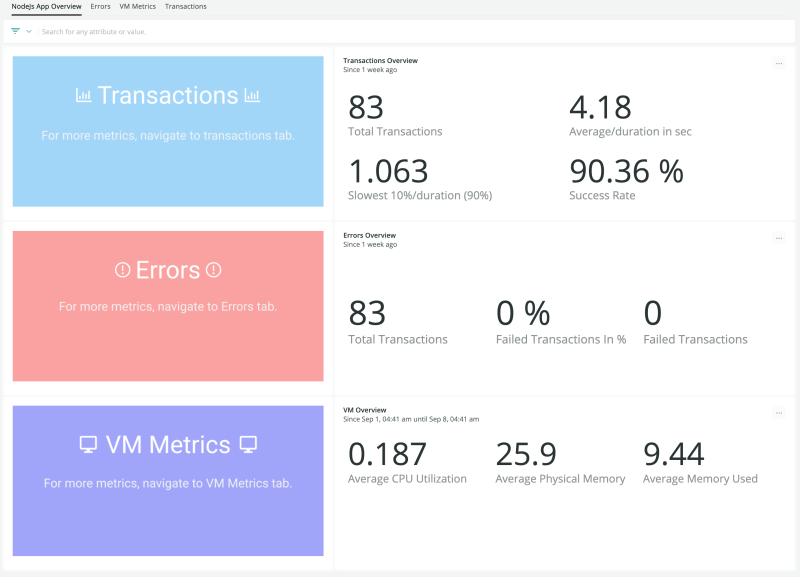Screen dimensions: 800x577
Task: Open the Transactions tab
Action: tap(185, 7)
